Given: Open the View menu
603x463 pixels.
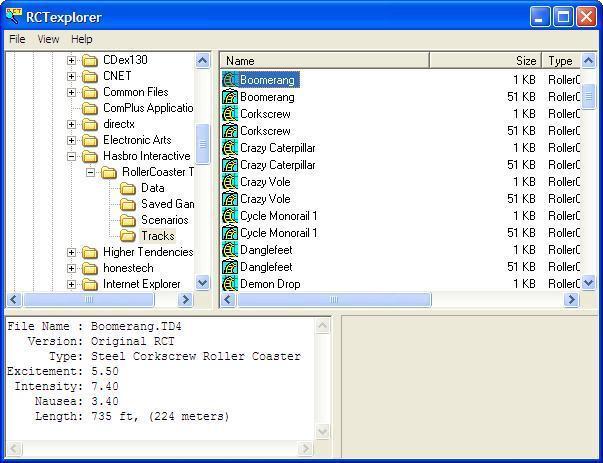Looking at the screenshot, I should coord(48,39).
